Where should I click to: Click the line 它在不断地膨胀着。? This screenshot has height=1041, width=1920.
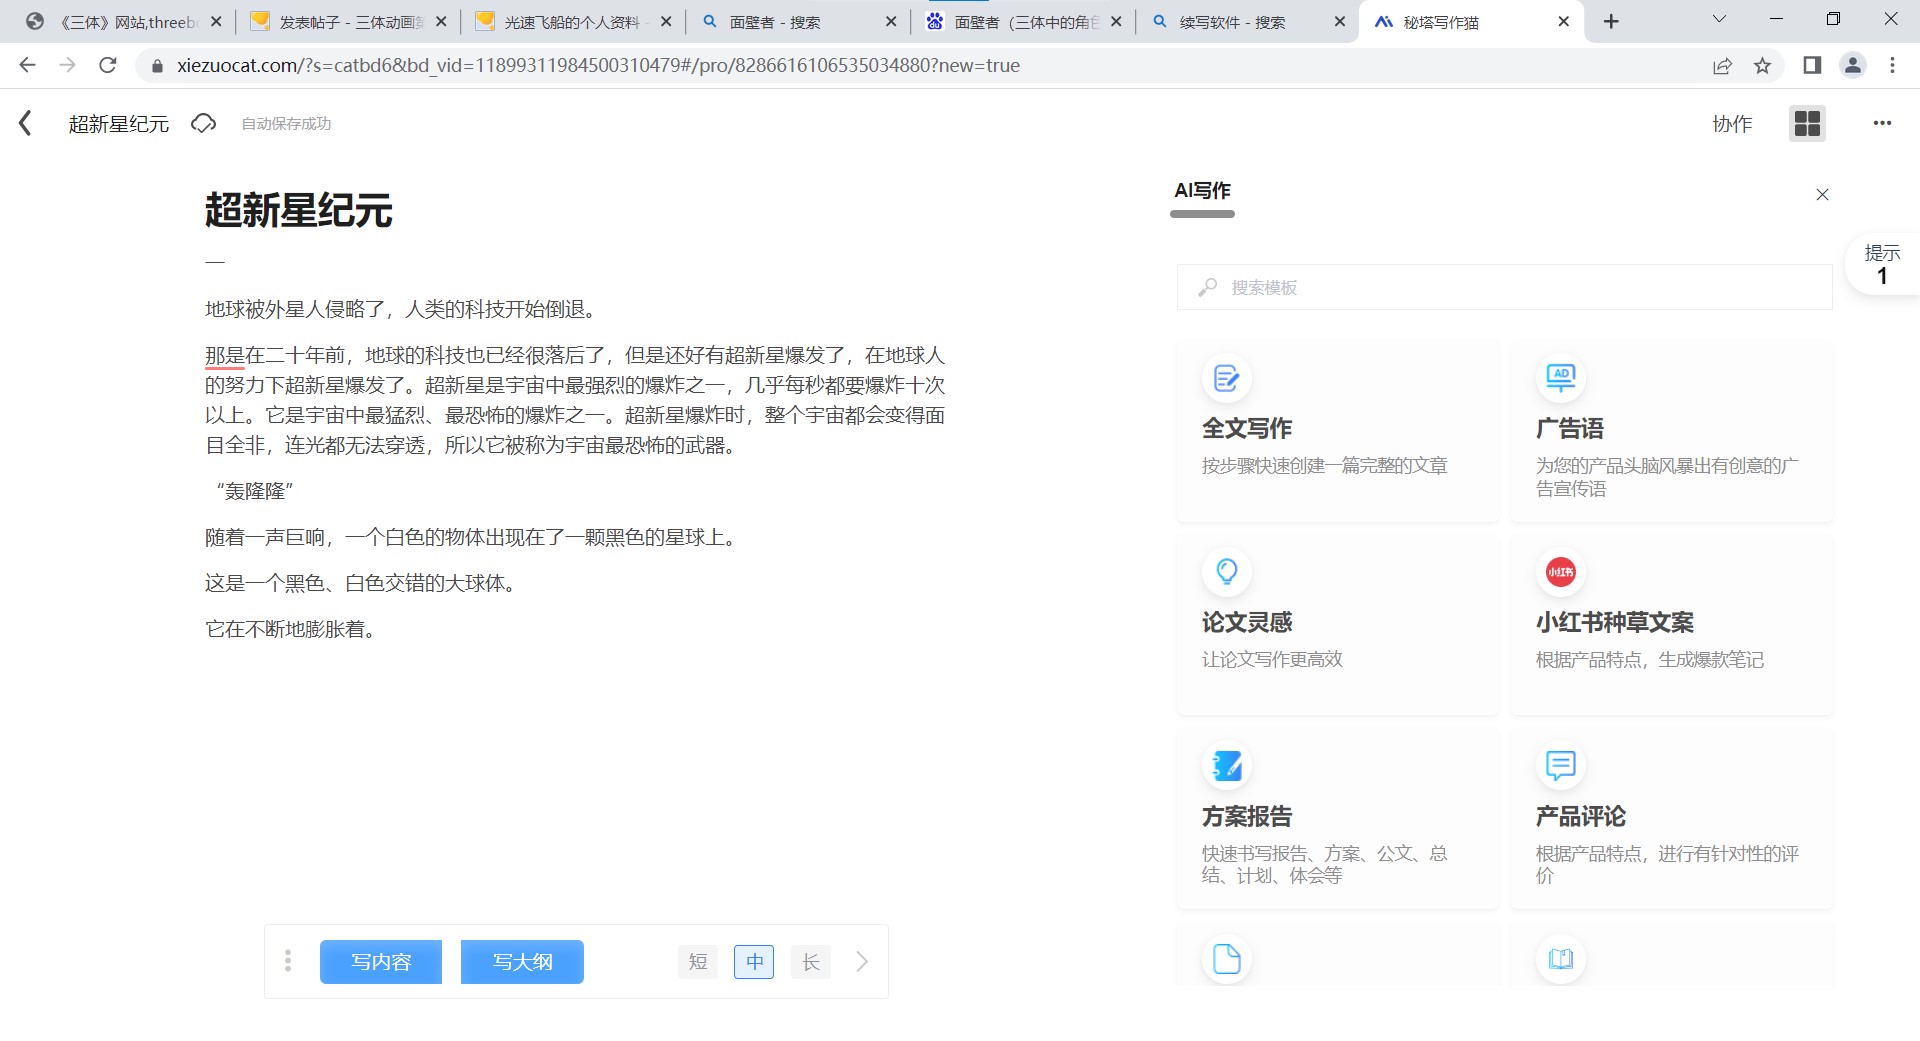(x=291, y=629)
